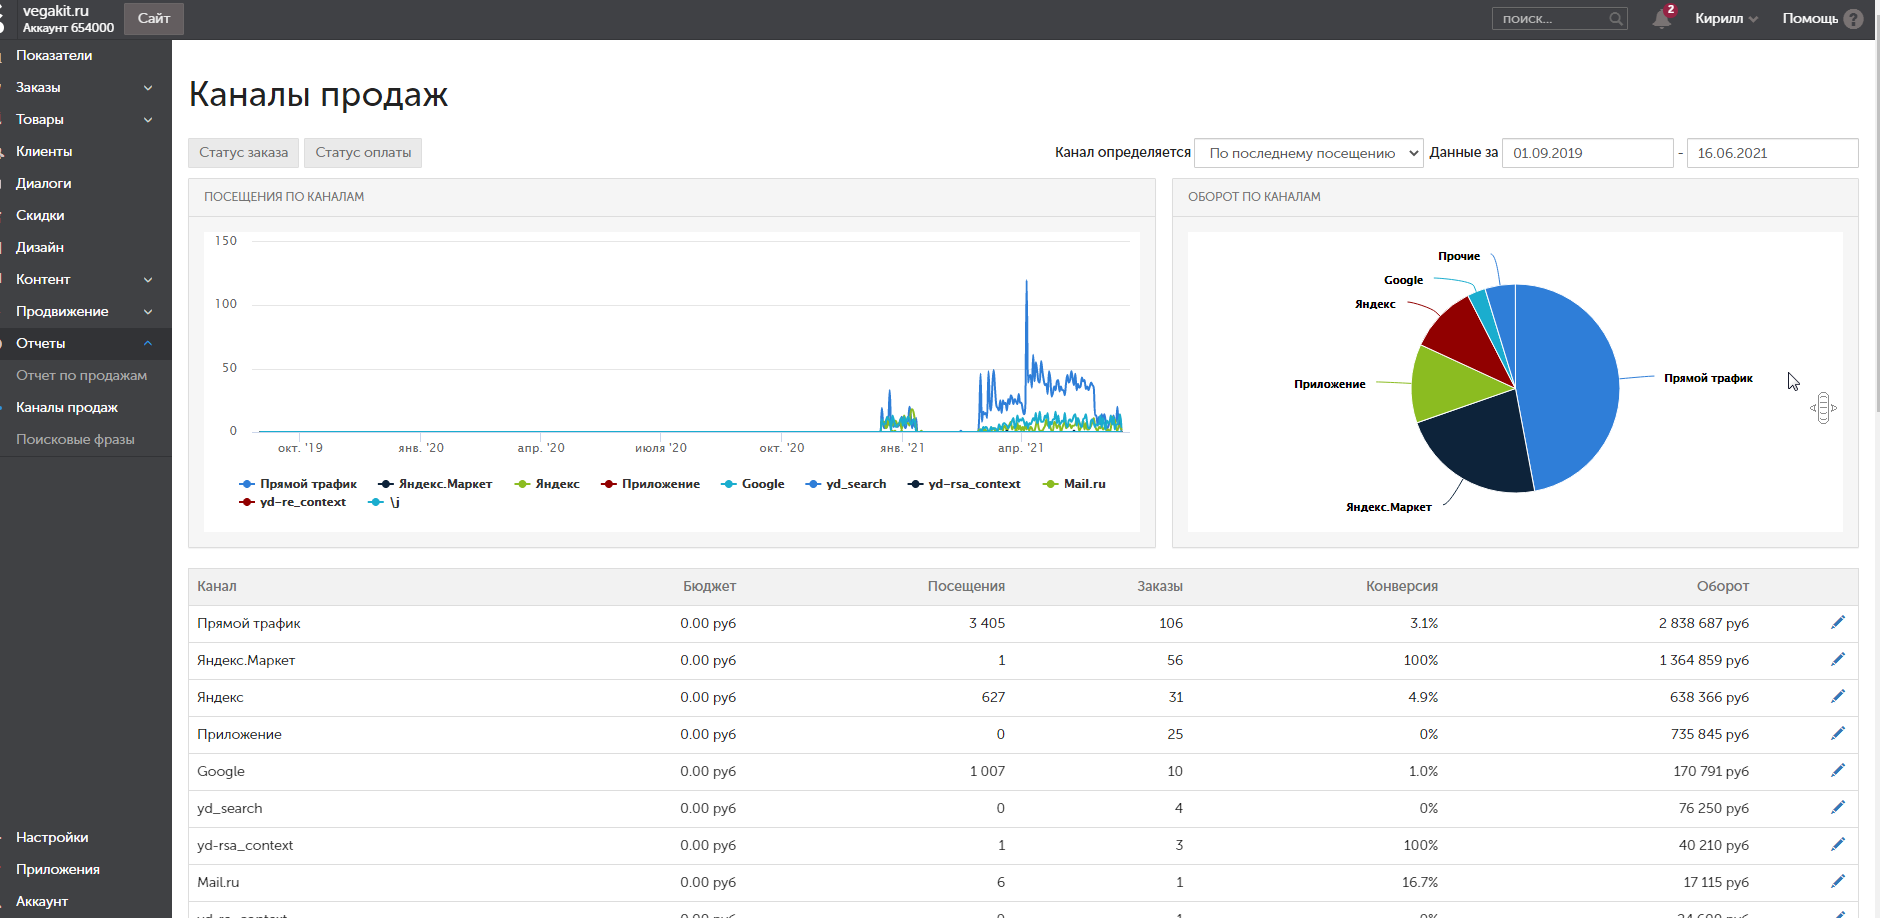The height and width of the screenshot is (918, 1880).
Task: Click the notifications bell icon
Action: [1661, 19]
